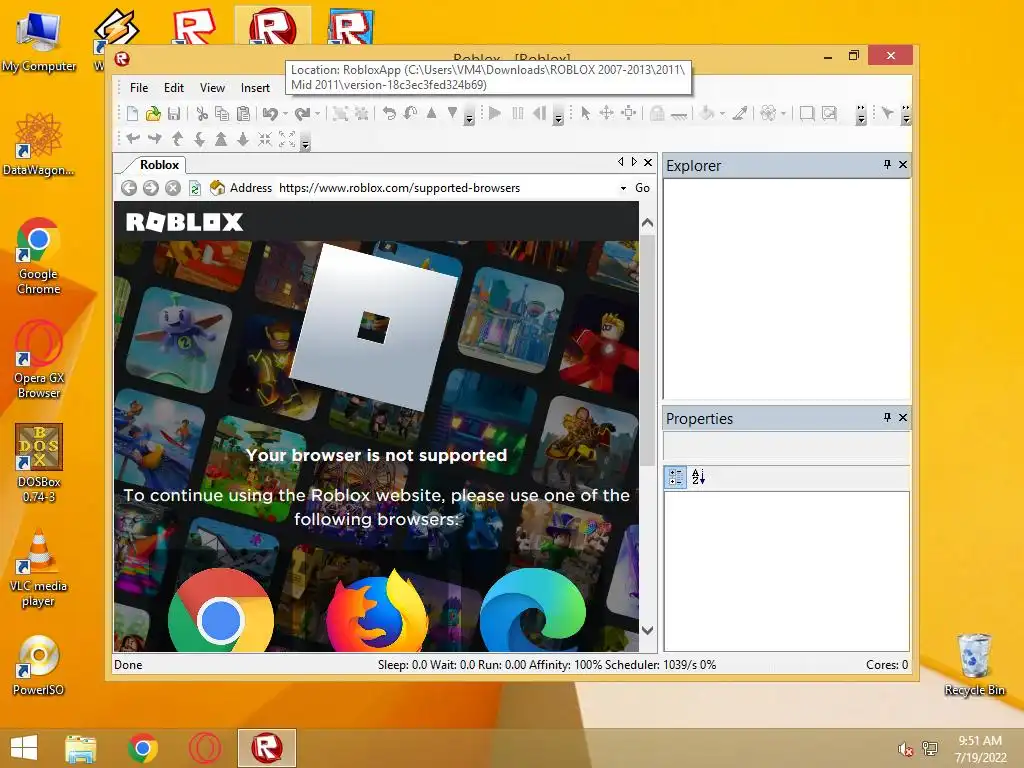Click the browser Forward arrow button
This screenshot has height=768, width=1024.
[151, 188]
